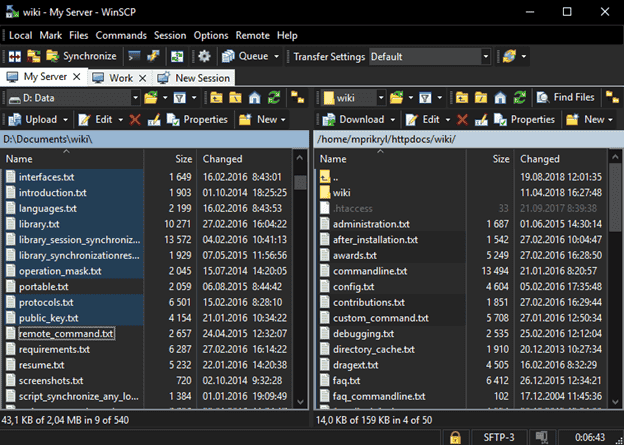Open the Preferences gear icon
Screen dimensions: 624x445
204,56
